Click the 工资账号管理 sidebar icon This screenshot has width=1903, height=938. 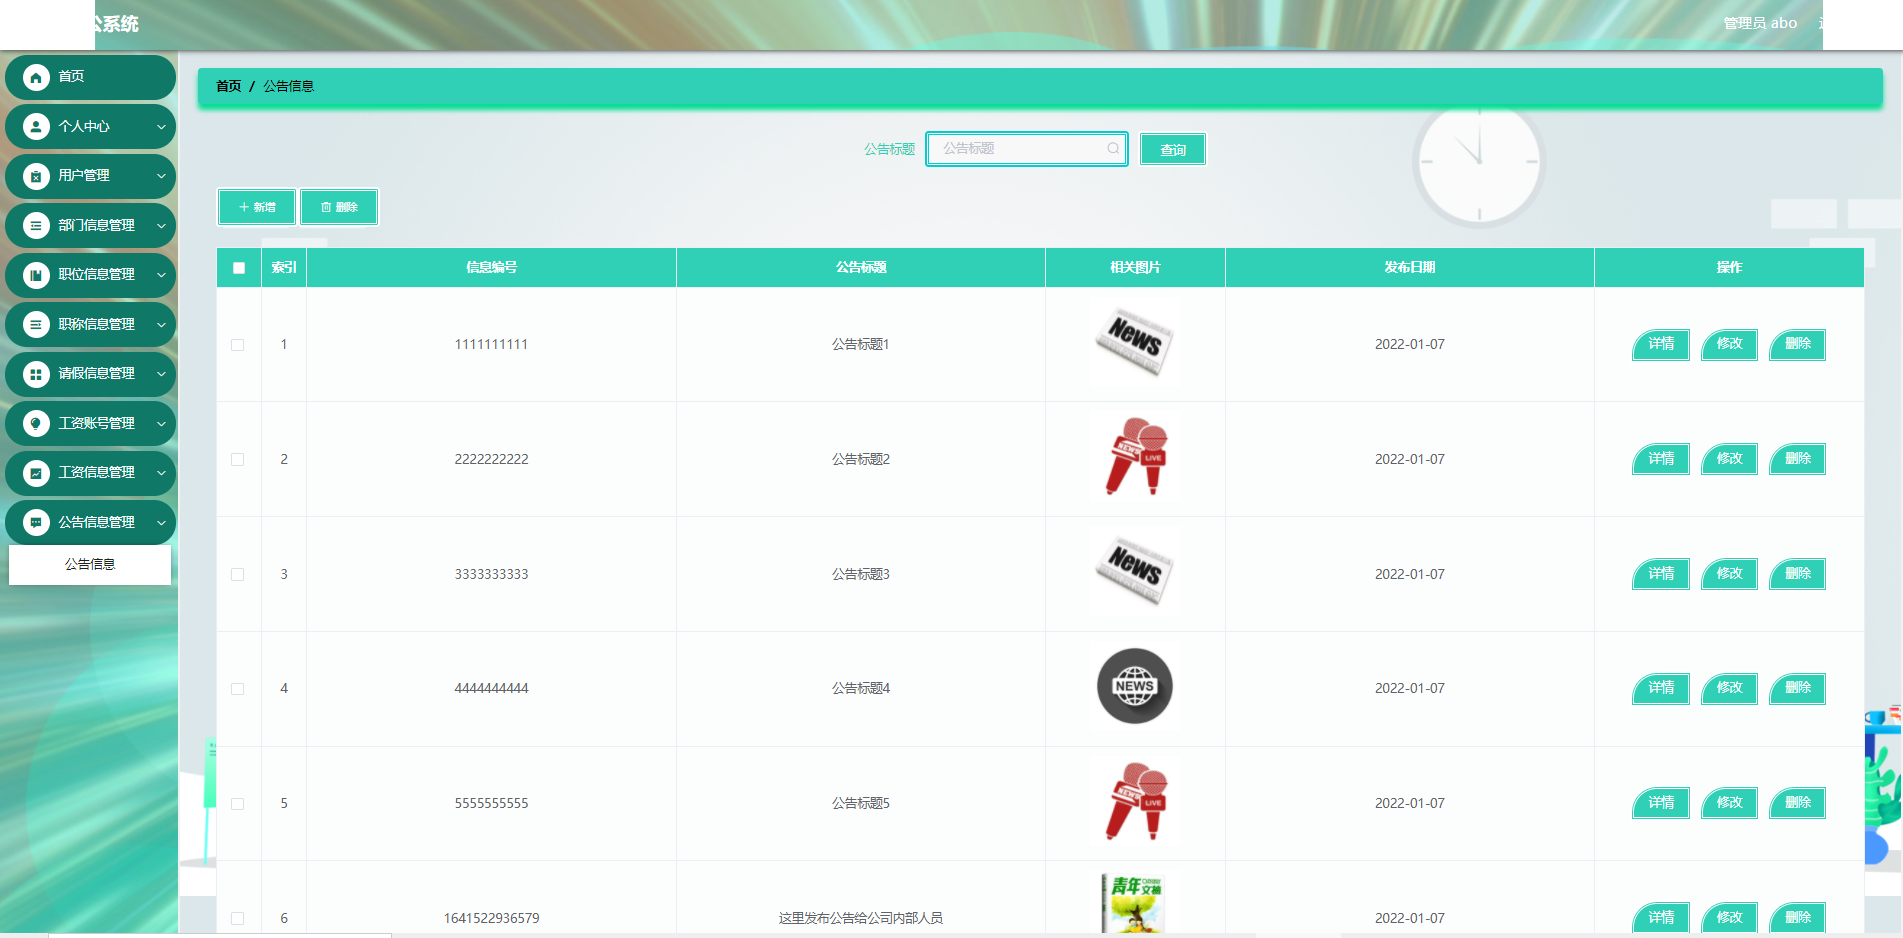36,424
